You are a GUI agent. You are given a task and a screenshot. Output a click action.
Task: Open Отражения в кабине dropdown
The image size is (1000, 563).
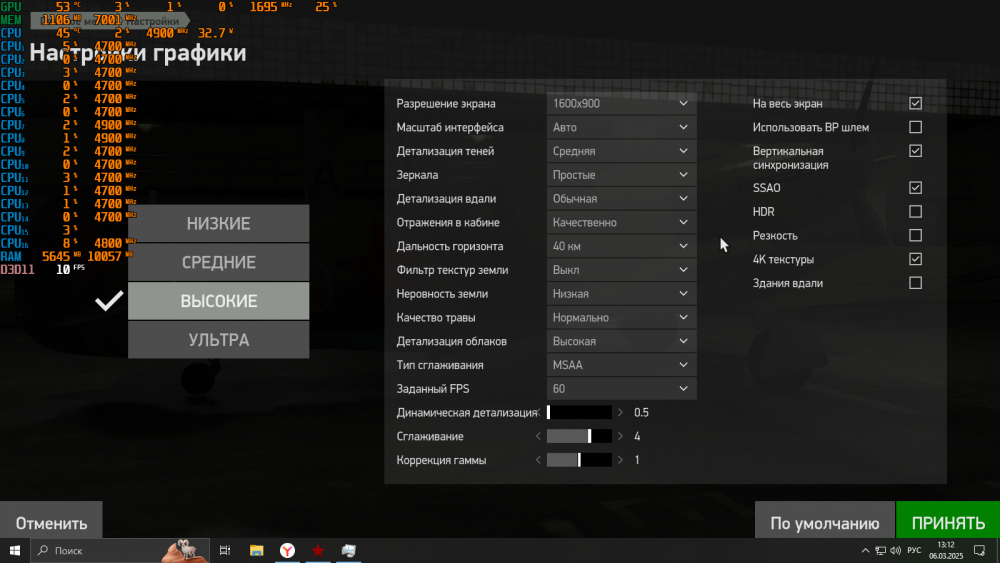[621, 222]
